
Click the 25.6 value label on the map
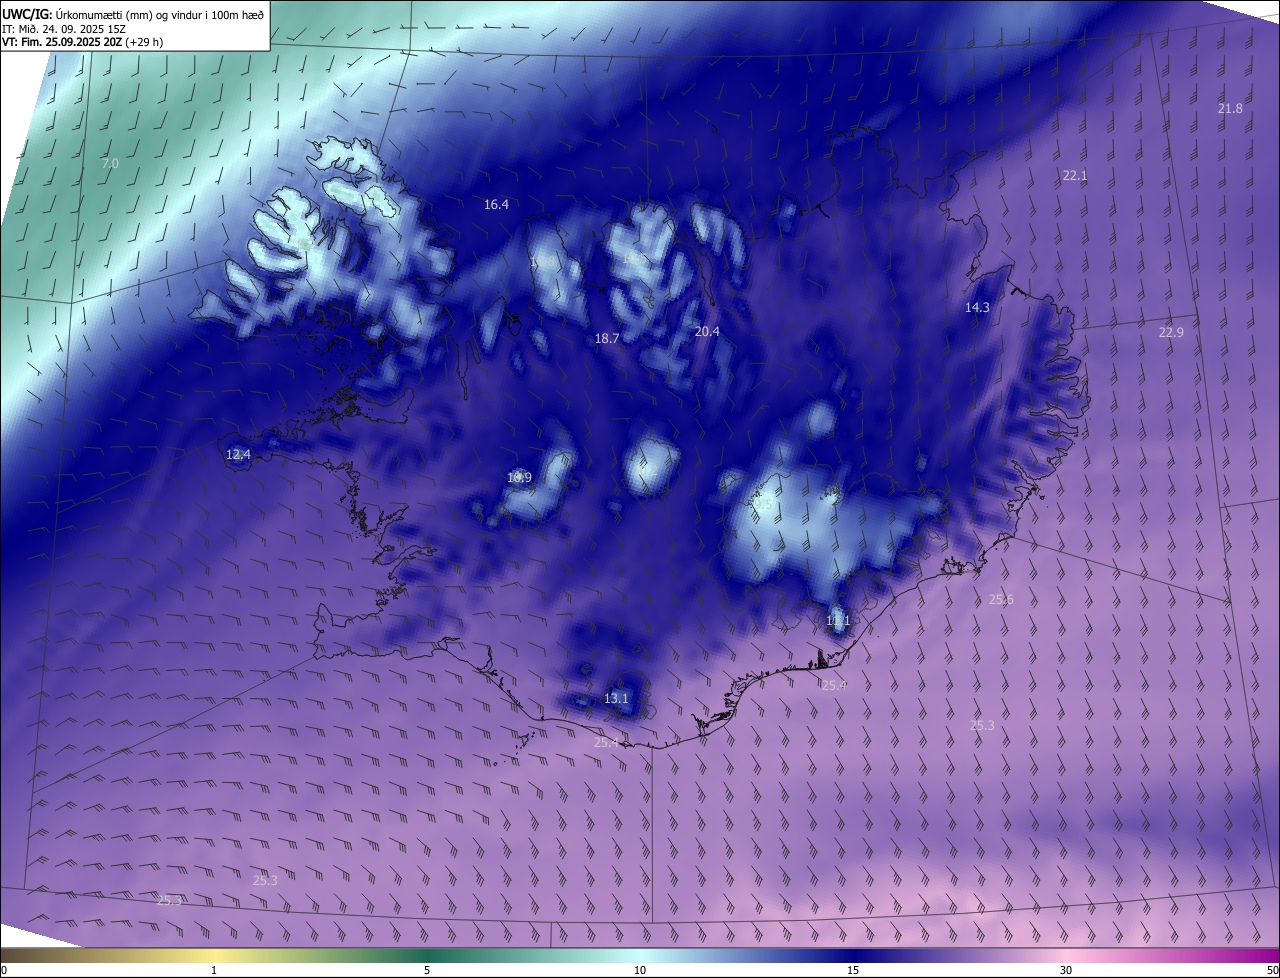(1001, 599)
